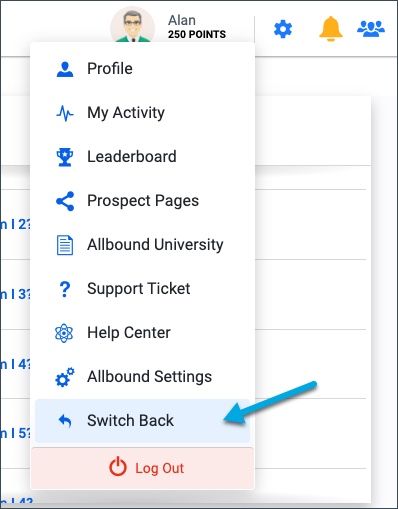Click the Allbound Settings gears icon
The image size is (398, 509).
(65, 377)
